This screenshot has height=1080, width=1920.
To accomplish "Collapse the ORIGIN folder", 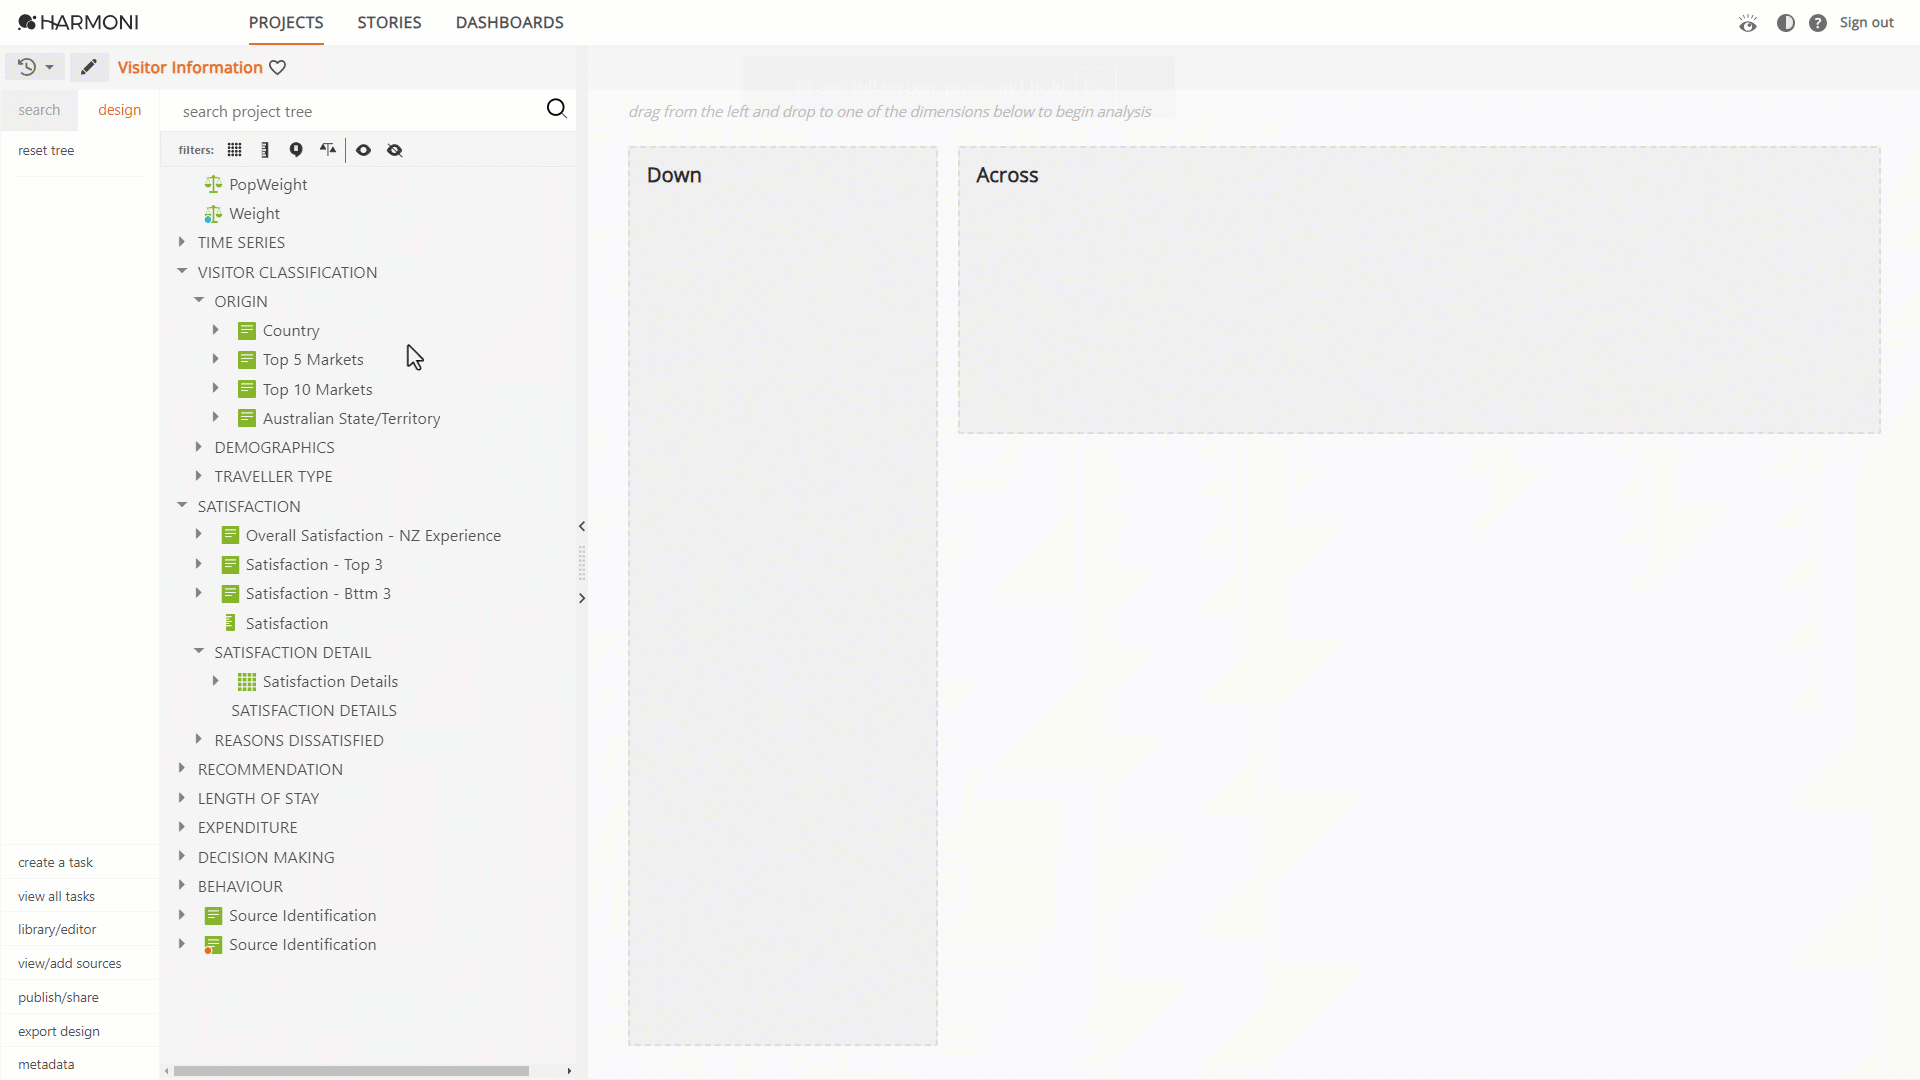I will pos(199,300).
